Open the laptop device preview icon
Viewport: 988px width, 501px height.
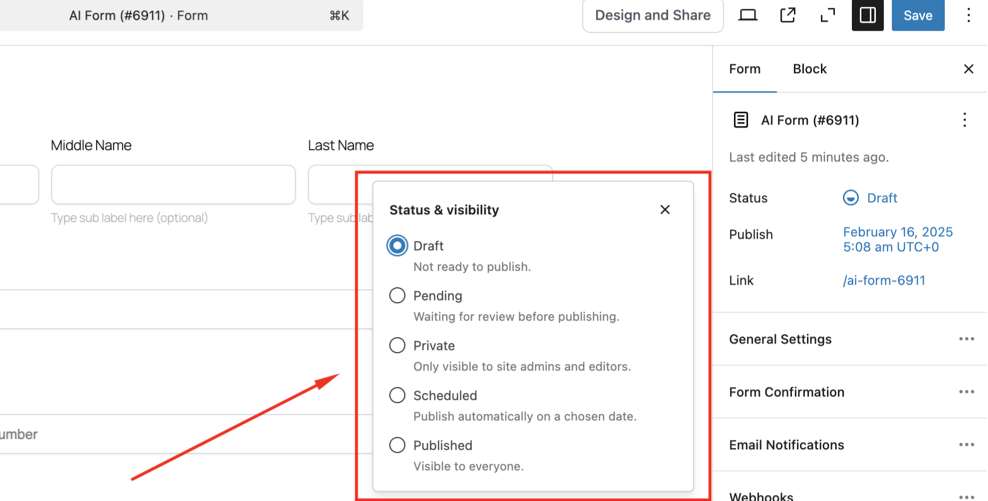[x=748, y=15]
